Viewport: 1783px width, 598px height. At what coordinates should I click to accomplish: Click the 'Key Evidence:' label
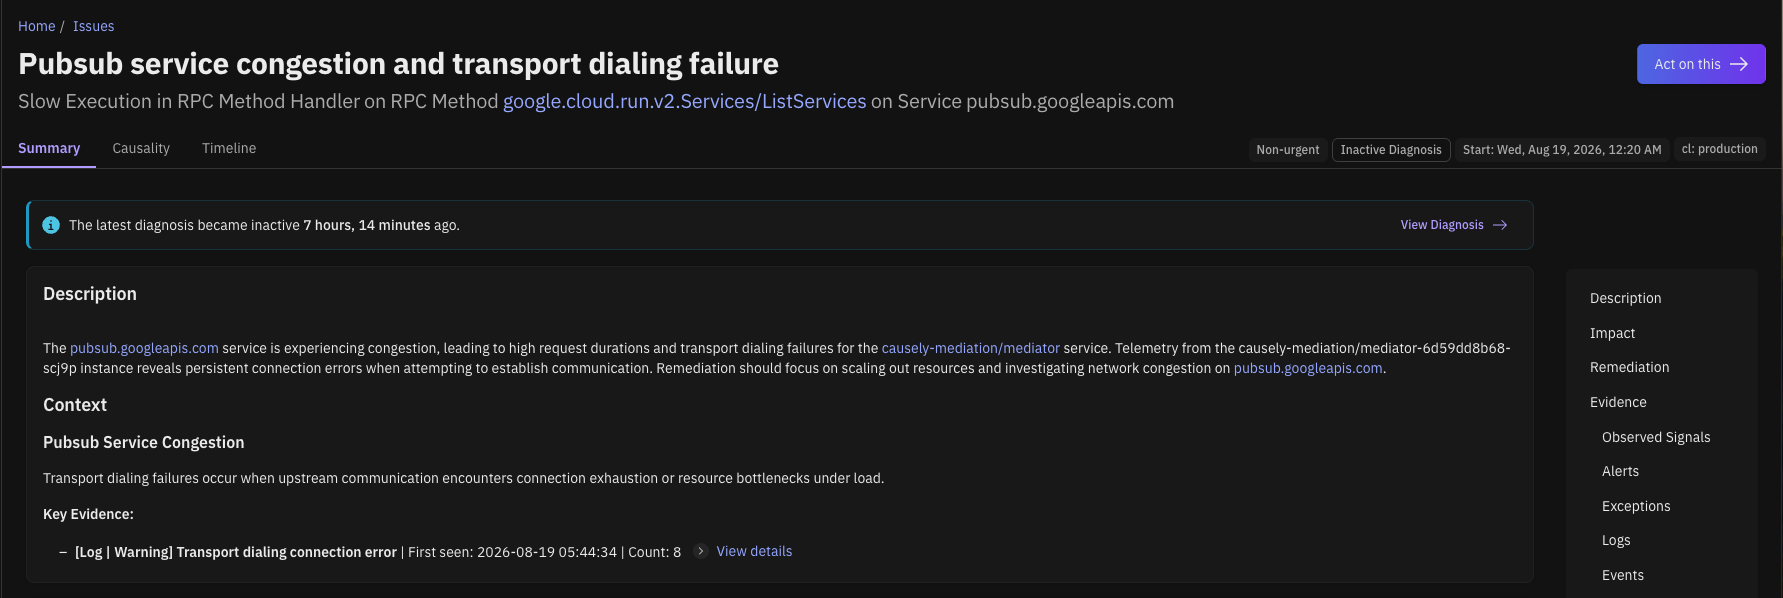(x=88, y=514)
